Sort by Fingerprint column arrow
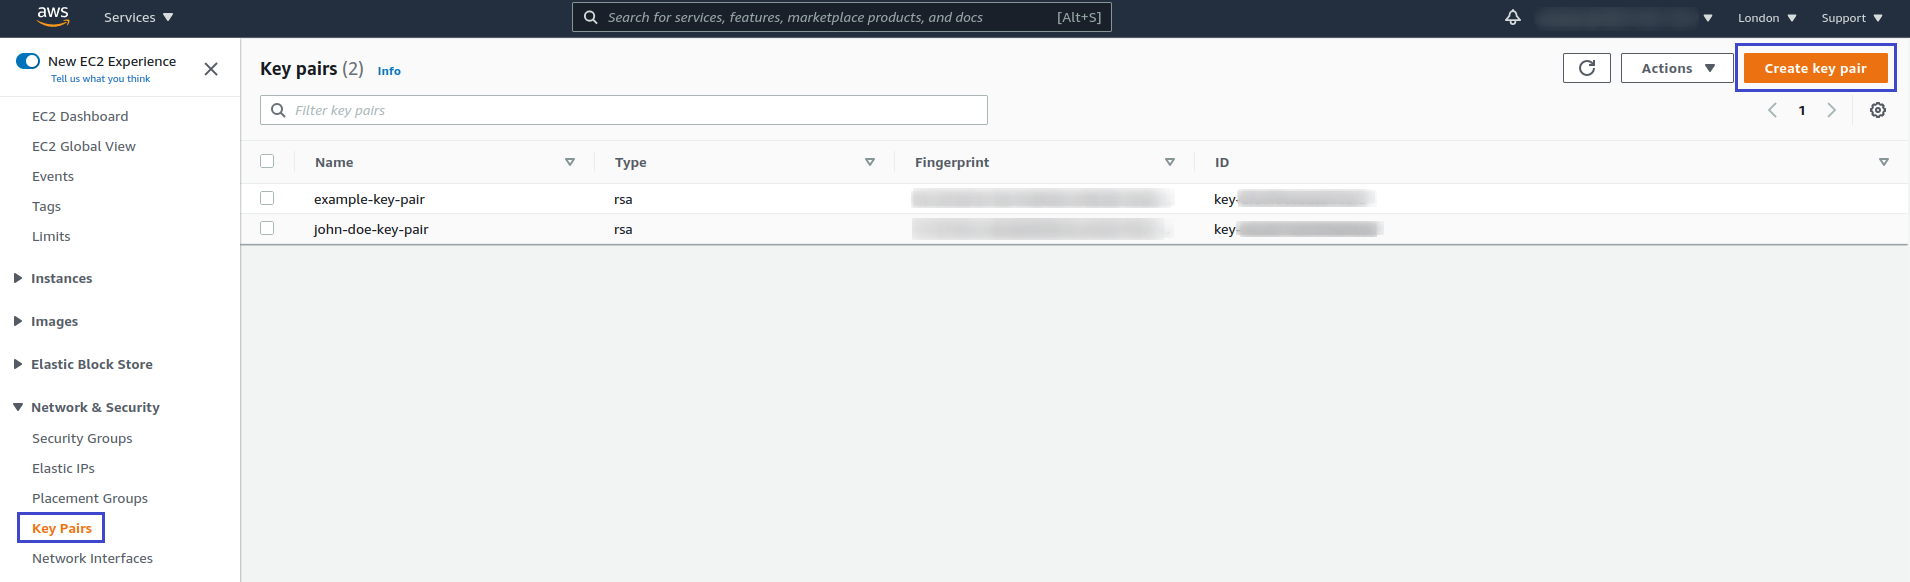 [x=1170, y=162]
